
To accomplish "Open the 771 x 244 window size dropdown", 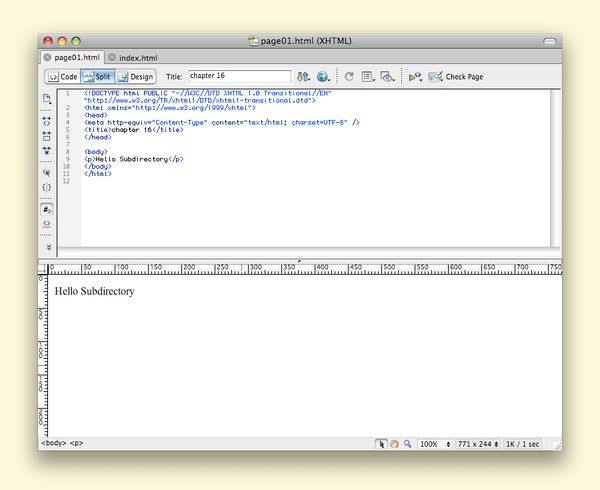I will (477, 443).
